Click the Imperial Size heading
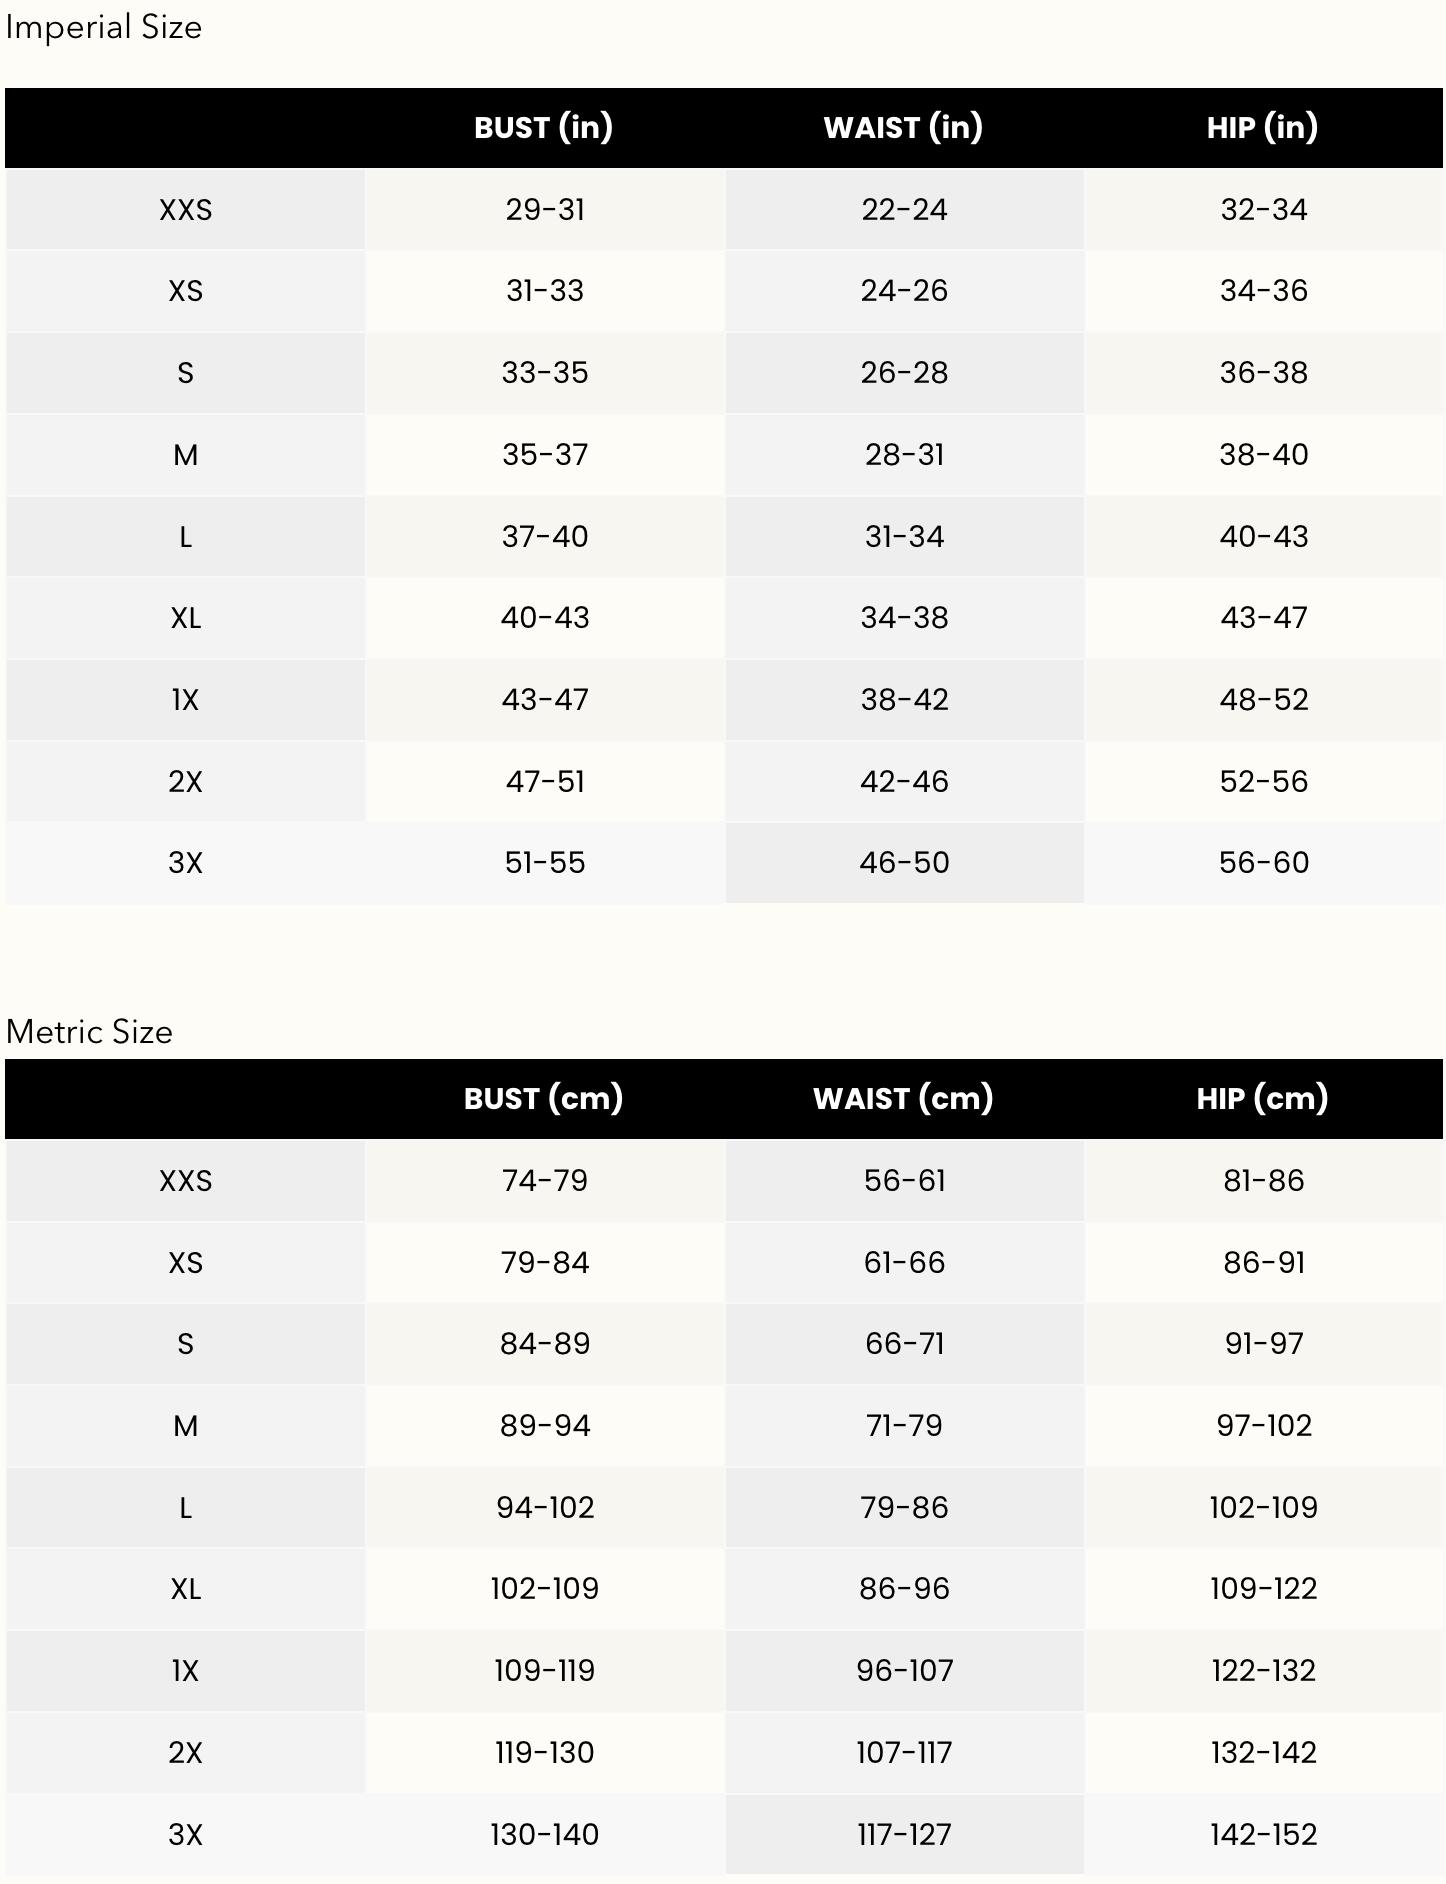The height and width of the screenshot is (1884, 1446). 104,27
